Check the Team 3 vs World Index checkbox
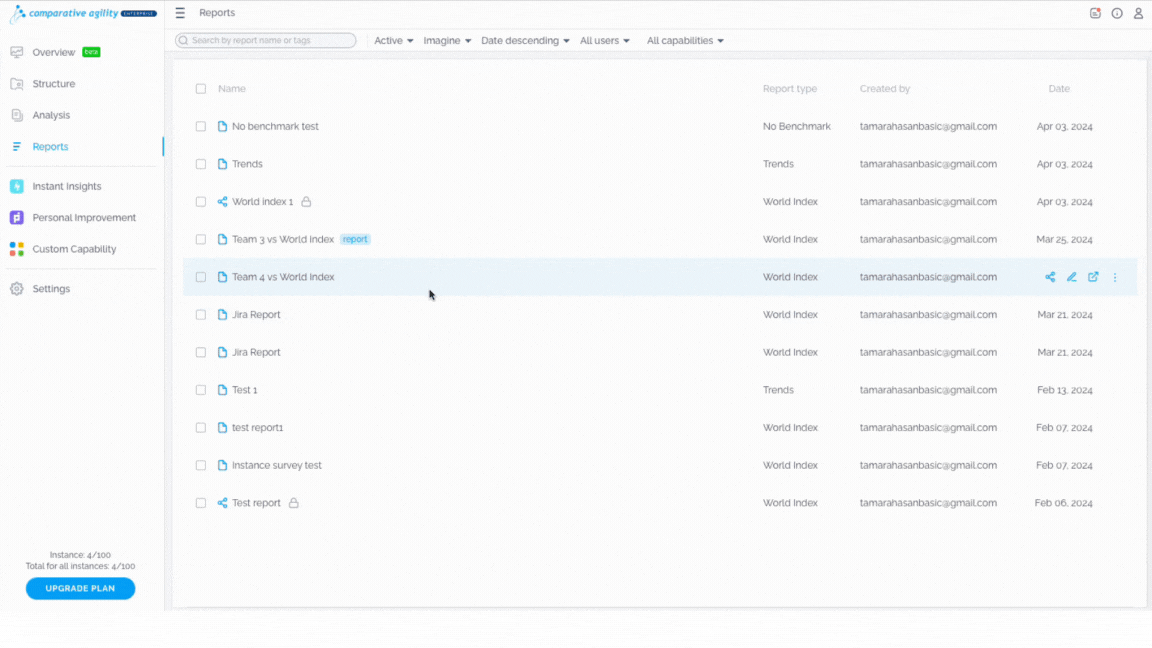Screen dimensions: 1152x648 pyautogui.click(x=201, y=240)
